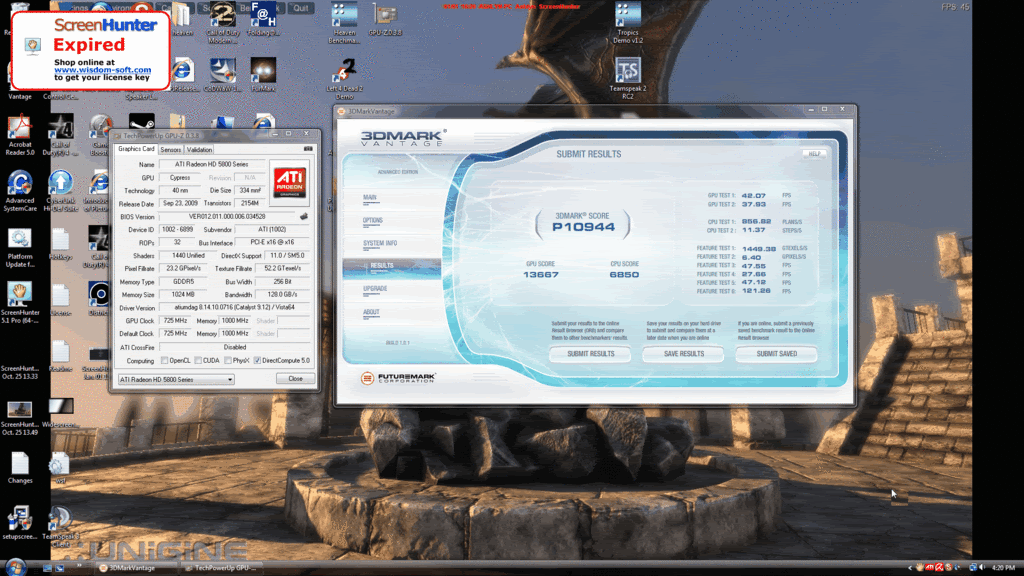1024x576 pixels.
Task: Click the Release Date value Sep 23, 2009
Action: point(180,204)
